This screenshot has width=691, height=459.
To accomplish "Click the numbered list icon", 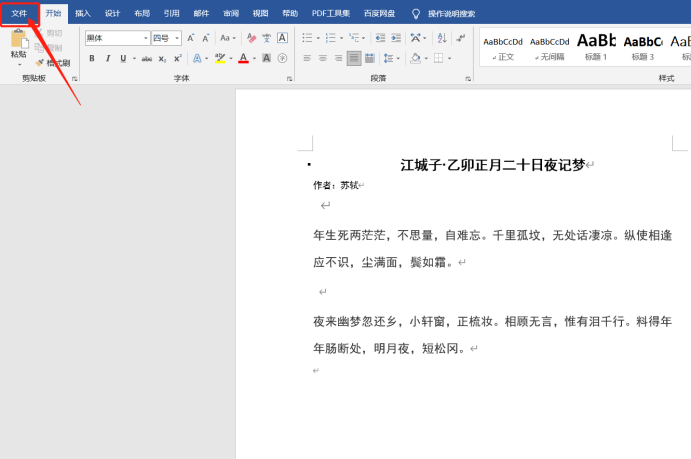I will (331, 38).
